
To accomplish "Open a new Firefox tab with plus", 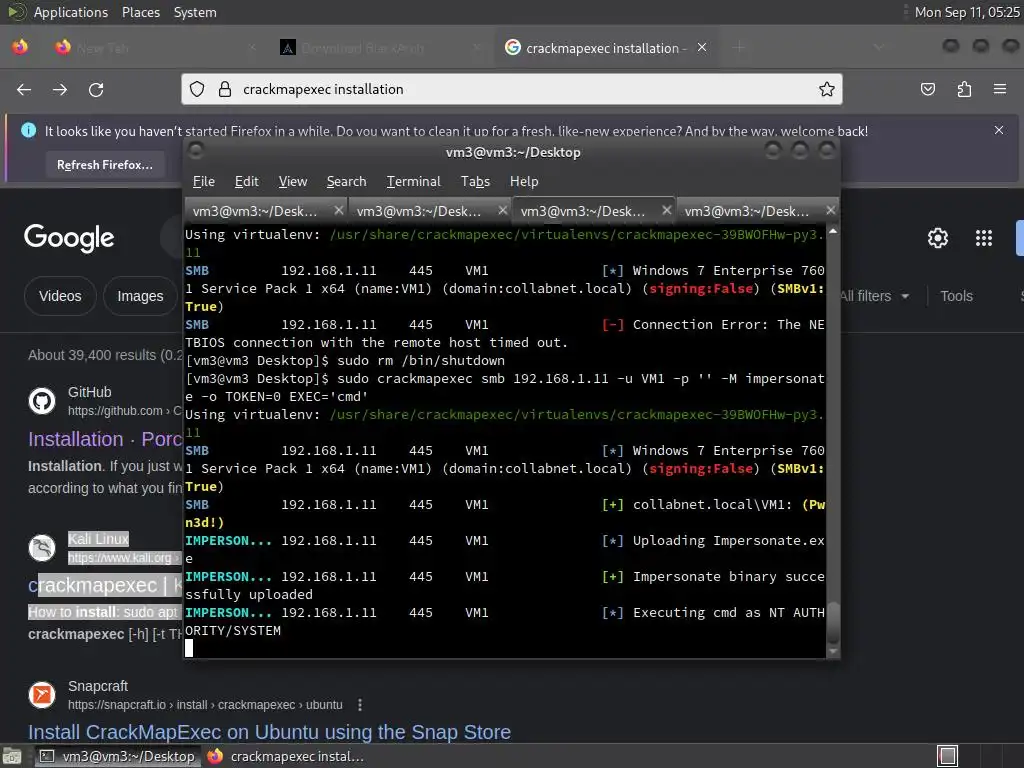I will [x=739, y=47].
